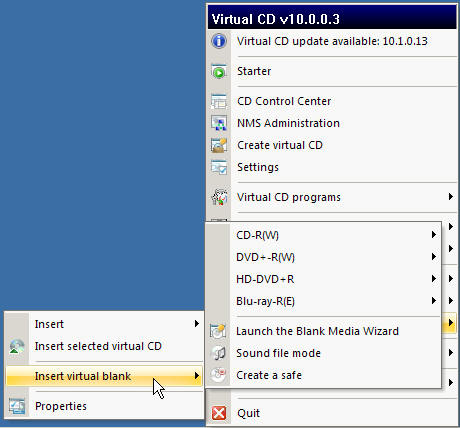Click the Sound file mode music note icon

218,353
